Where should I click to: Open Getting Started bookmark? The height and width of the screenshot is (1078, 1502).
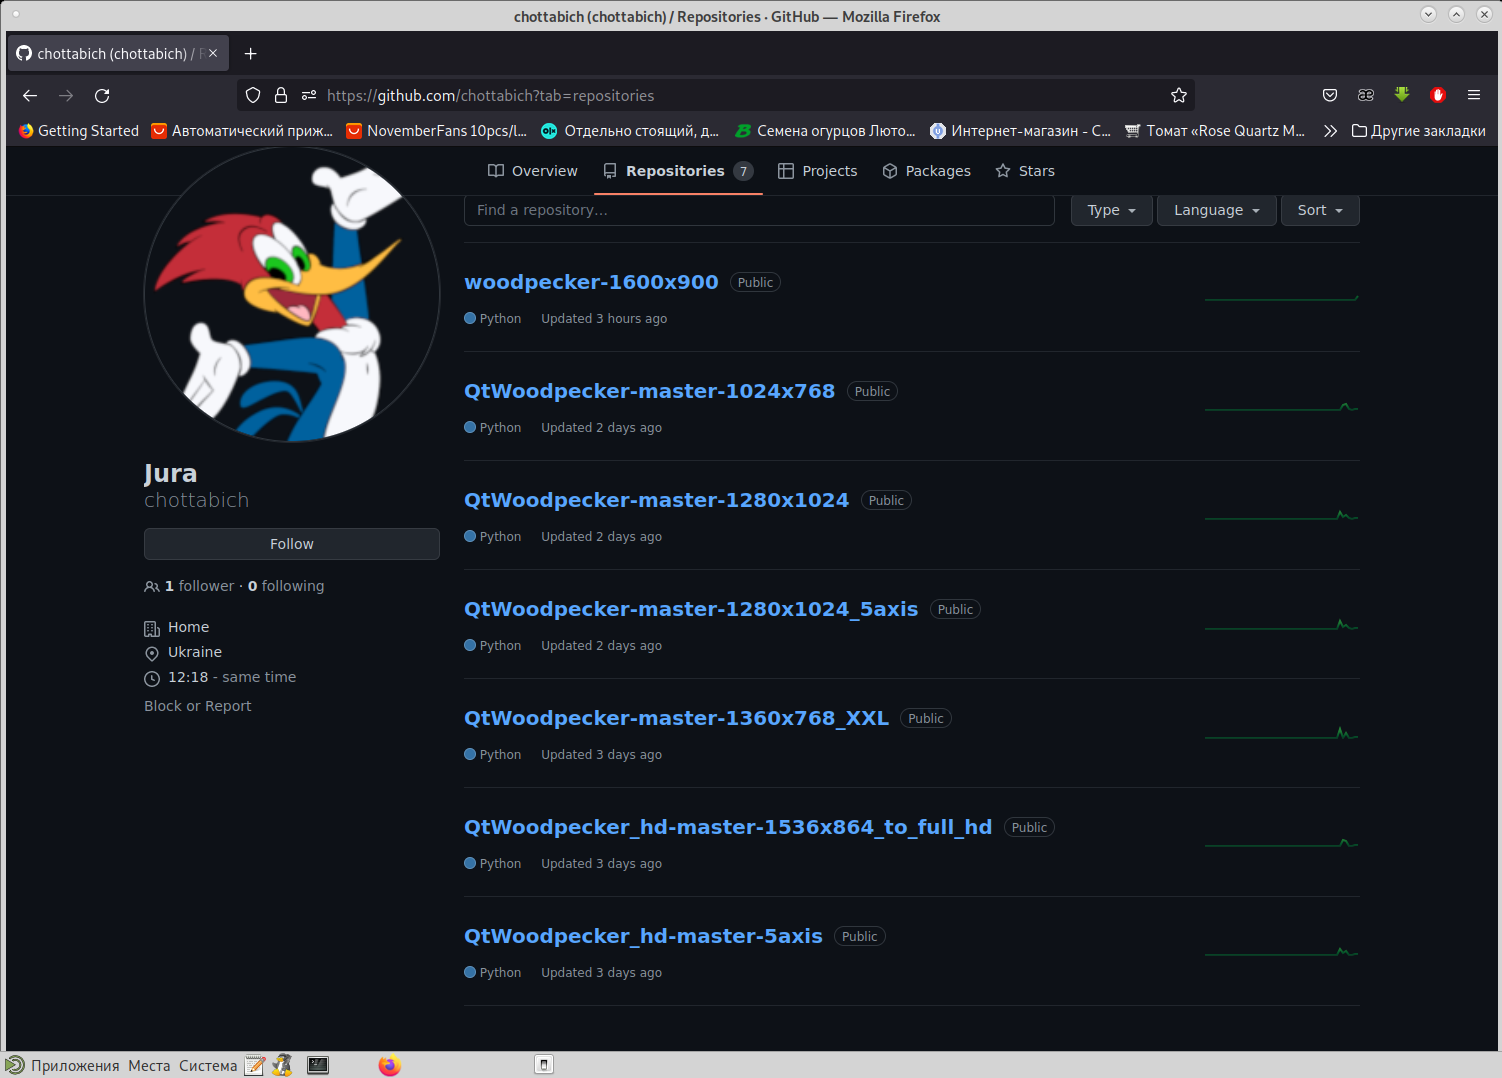point(79,131)
